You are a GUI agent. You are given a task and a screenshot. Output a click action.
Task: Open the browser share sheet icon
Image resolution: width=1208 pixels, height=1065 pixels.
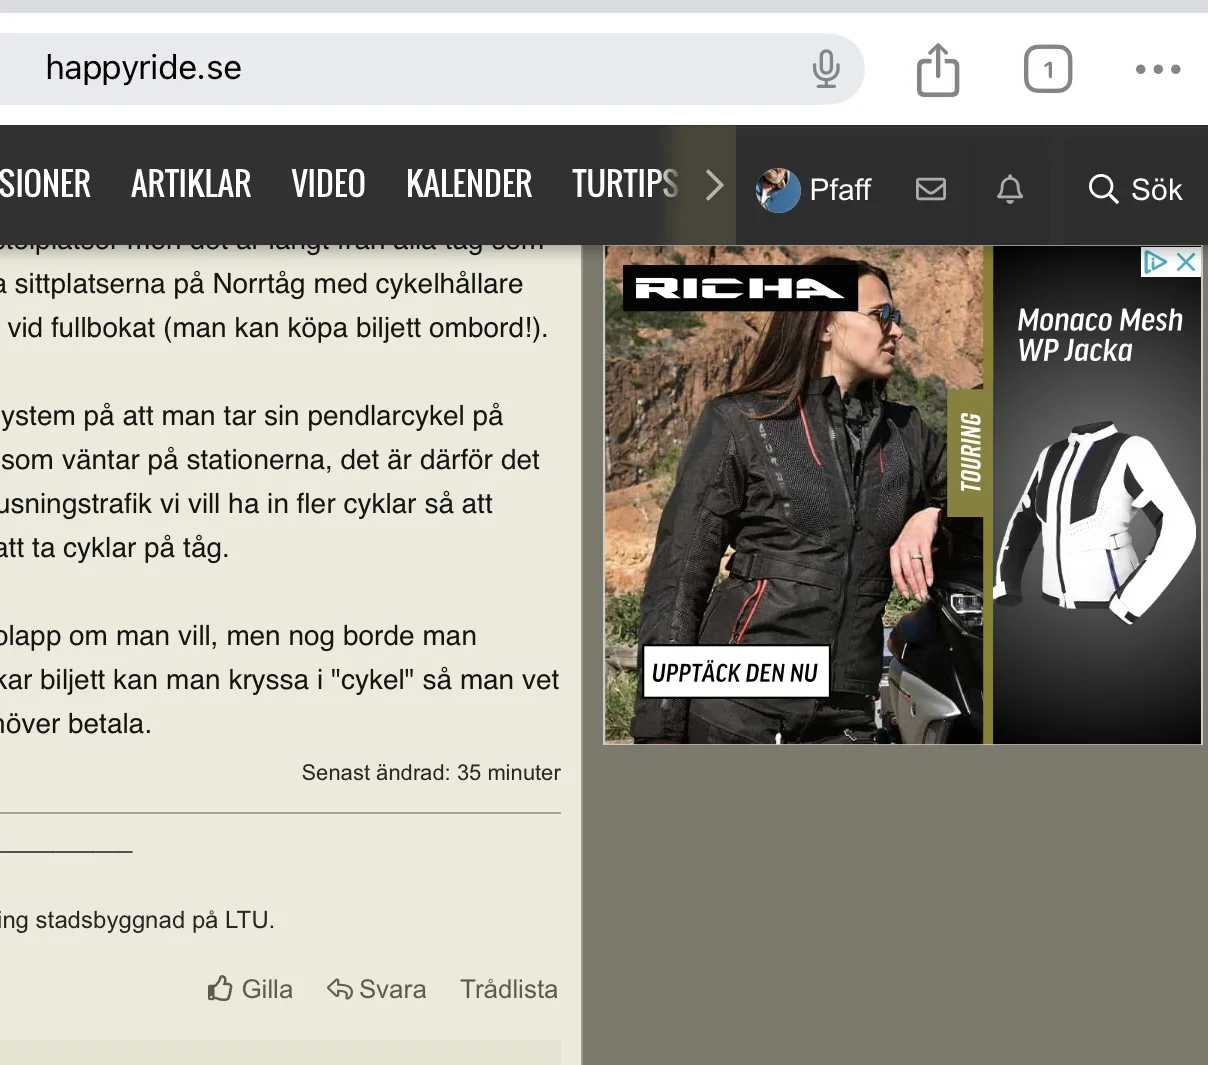click(x=937, y=70)
